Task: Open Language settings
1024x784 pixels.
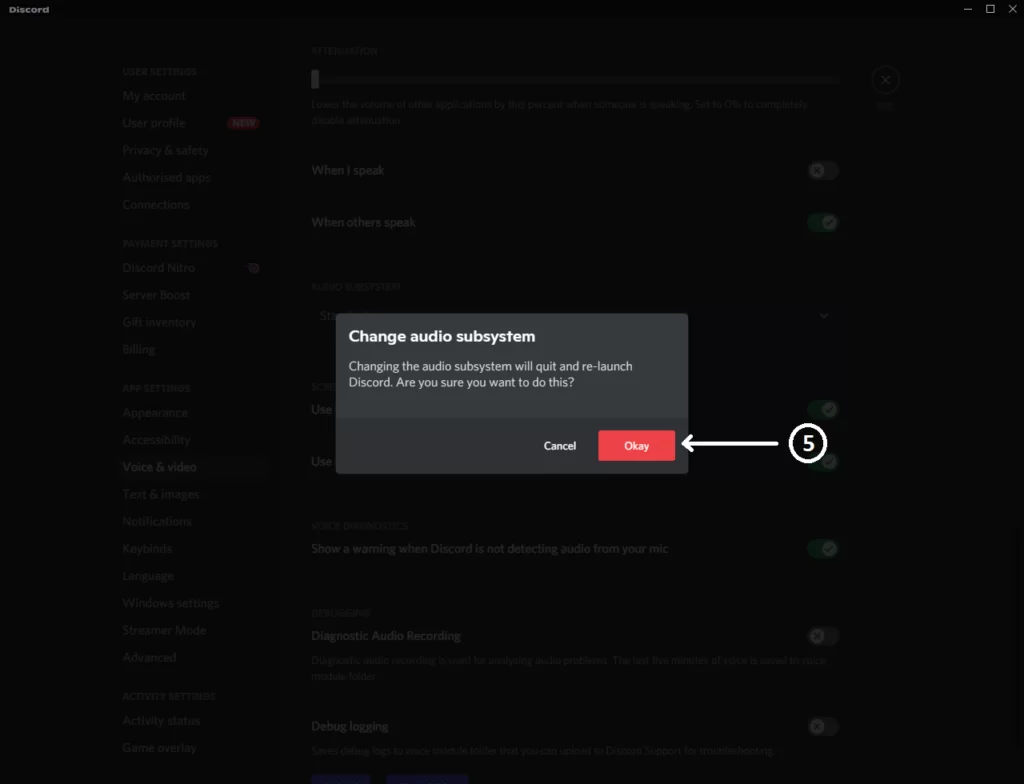Action: click(148, 576)
